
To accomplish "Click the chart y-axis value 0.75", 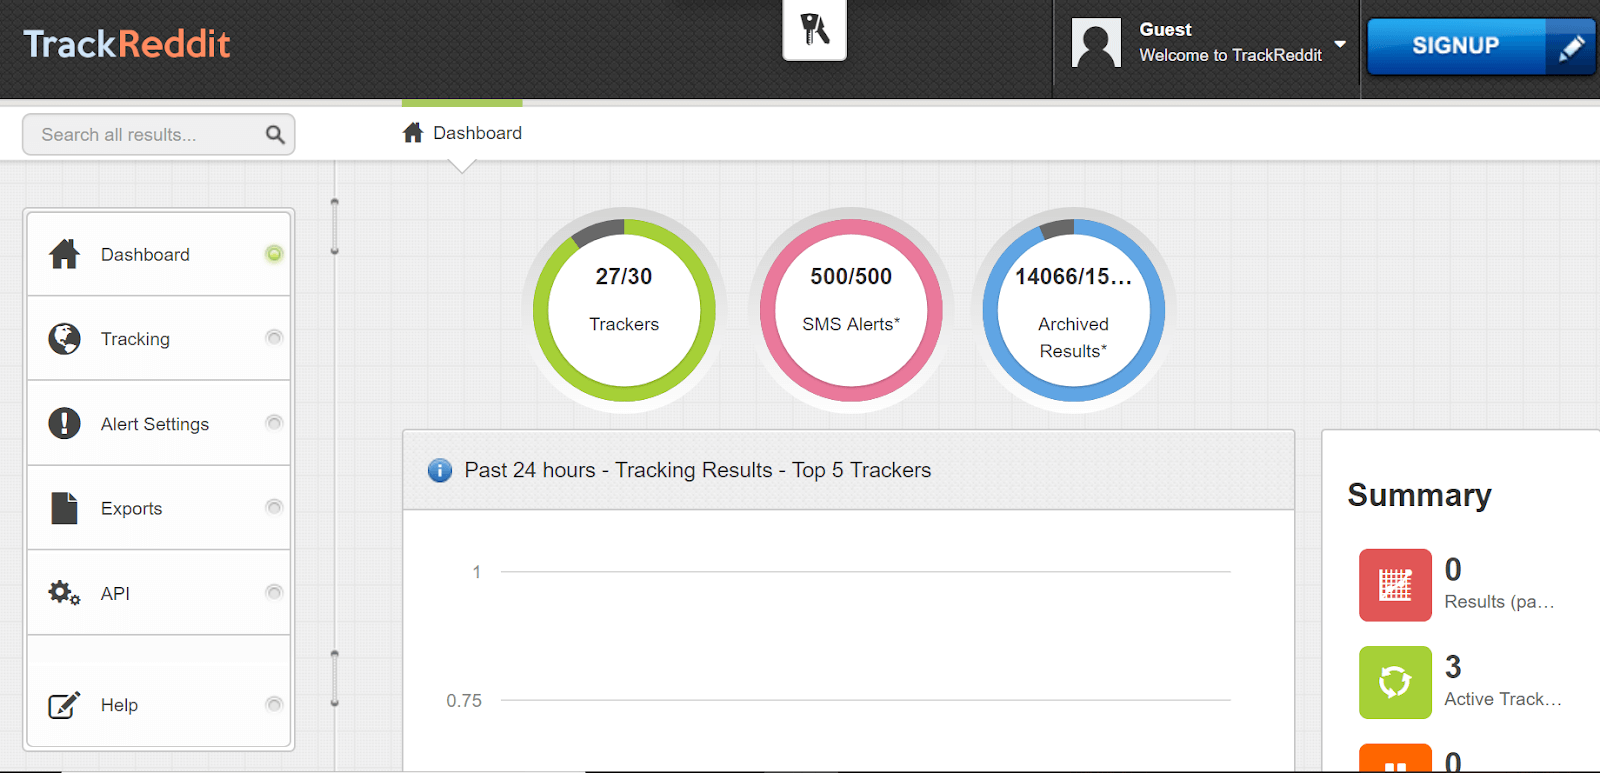I will click(464, 701).
